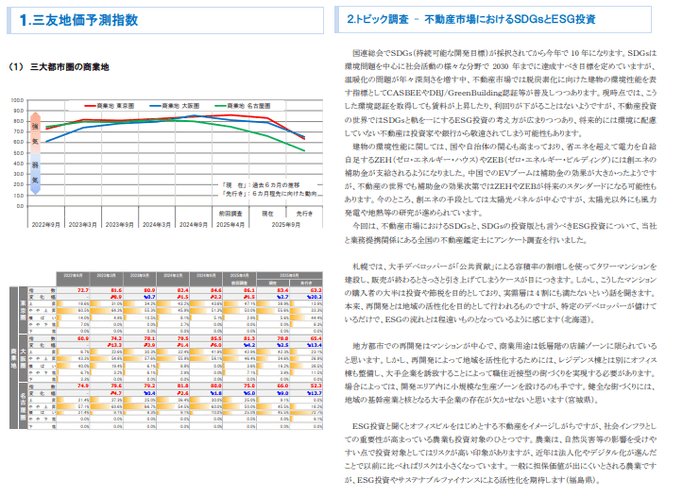Image resolution: width=700 pixels, height=500 pixels.
Task: Click the Nagoya forecast index value '52.3'
Action: pos(316,386)
